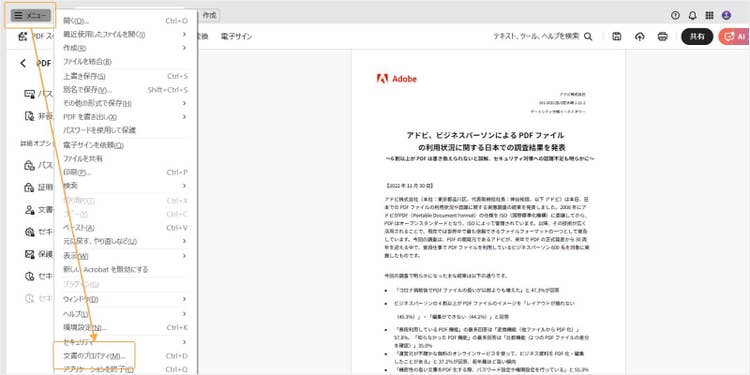This screenshot has height=375, width=750.
Task: Select ペースト in the menu
Action: [125, 228]
